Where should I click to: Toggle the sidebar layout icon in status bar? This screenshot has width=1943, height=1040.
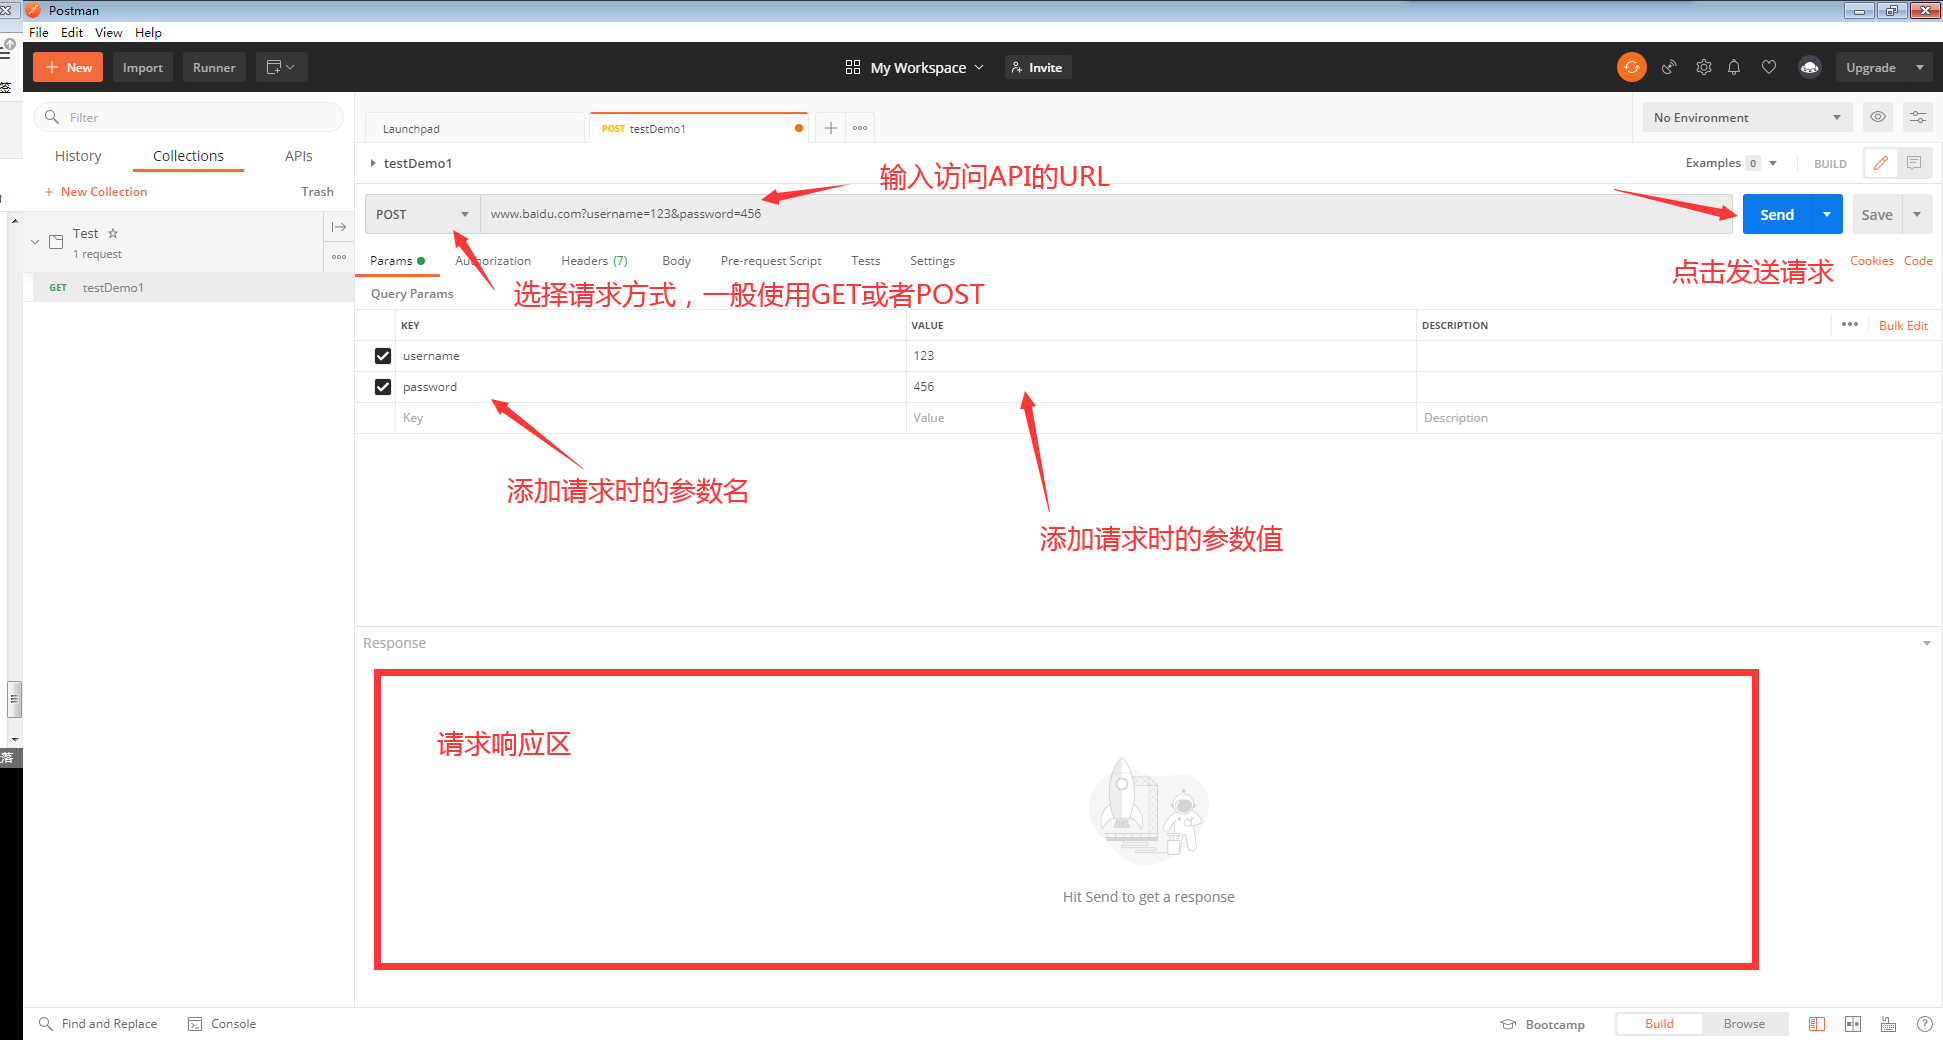pyautogui.click(x=1817, y=1024)
